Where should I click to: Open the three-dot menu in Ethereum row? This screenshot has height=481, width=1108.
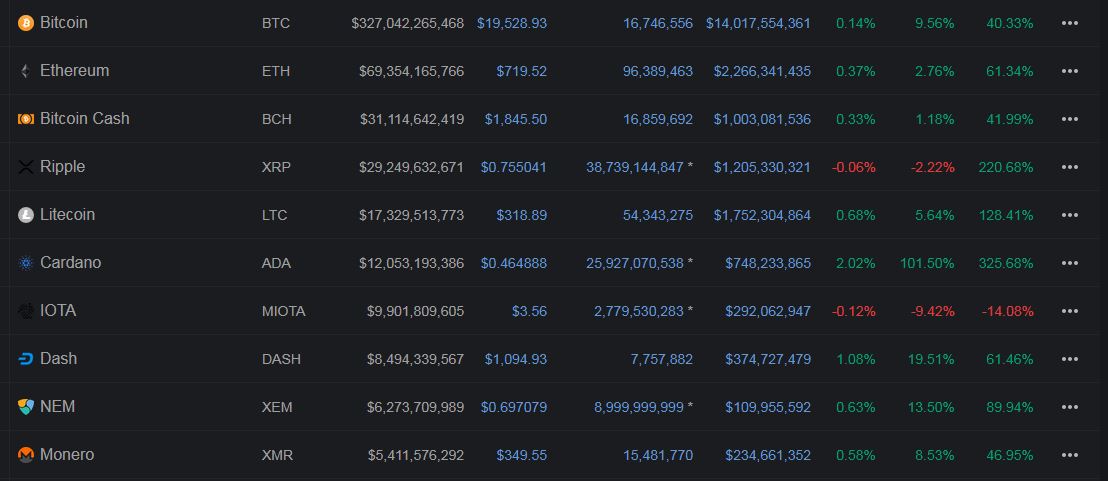(1070, 71)
